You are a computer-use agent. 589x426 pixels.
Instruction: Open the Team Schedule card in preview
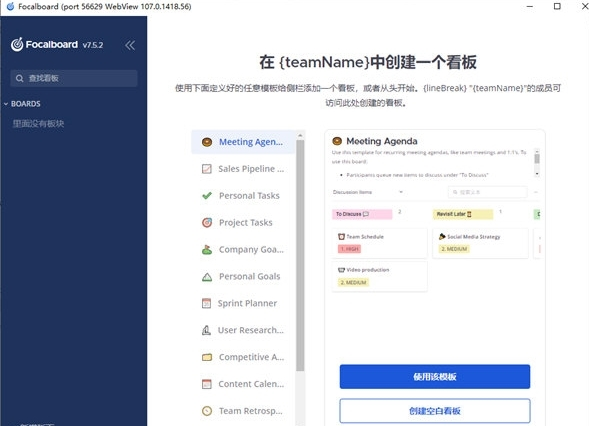coord(379,243)
